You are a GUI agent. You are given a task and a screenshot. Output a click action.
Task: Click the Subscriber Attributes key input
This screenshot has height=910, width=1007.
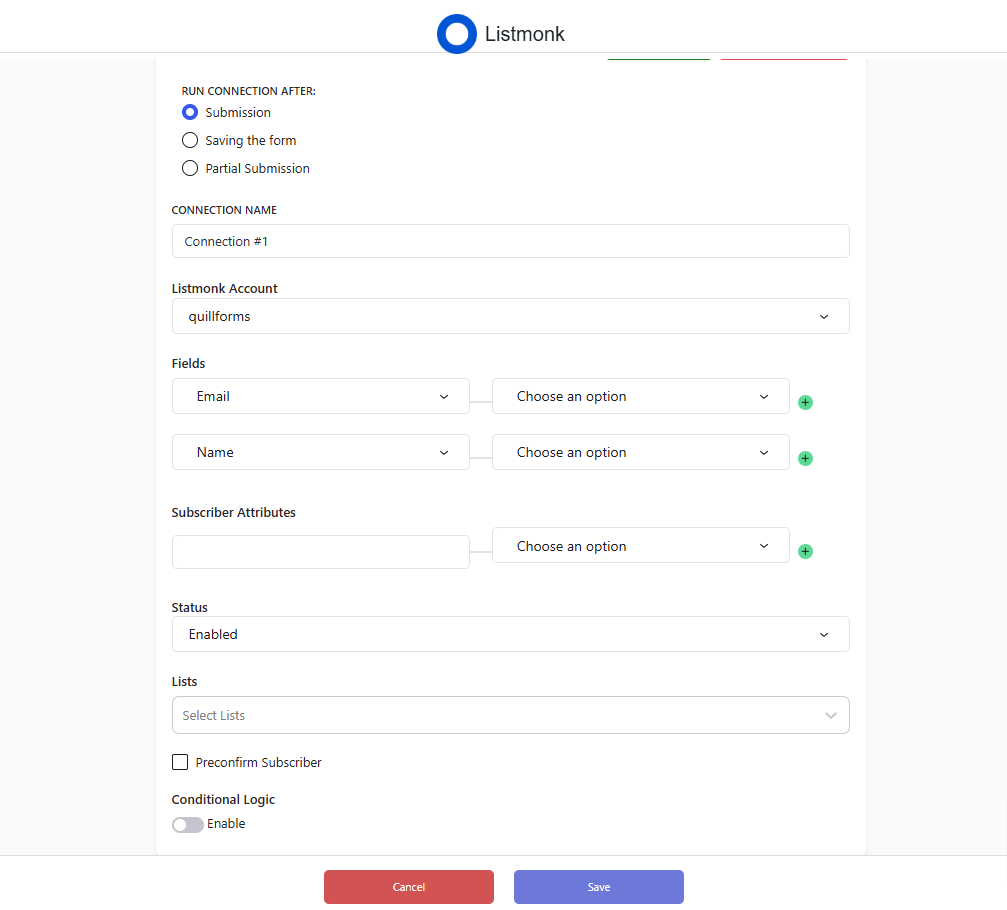tap(320, 552)
